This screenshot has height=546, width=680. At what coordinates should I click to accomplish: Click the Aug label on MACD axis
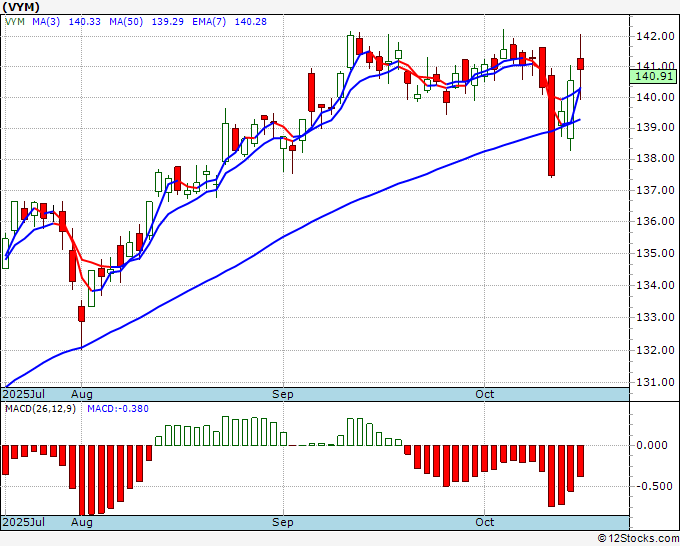coord(82,522)
